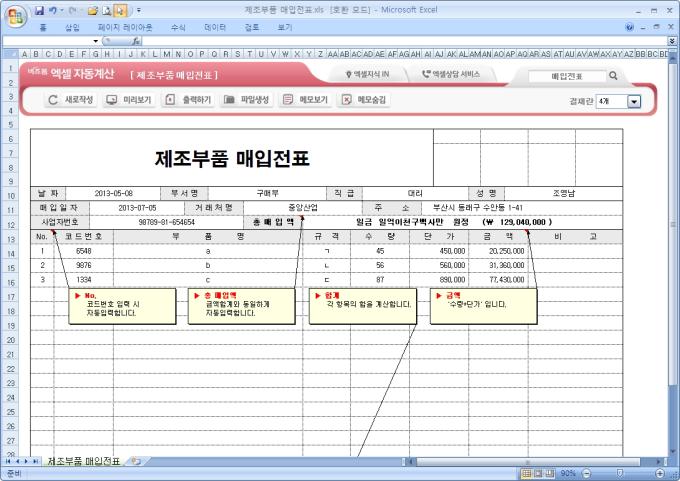Expand the Name Box dropdown arrow
This screenshot has width=680, height=481.
pos(95,41)
